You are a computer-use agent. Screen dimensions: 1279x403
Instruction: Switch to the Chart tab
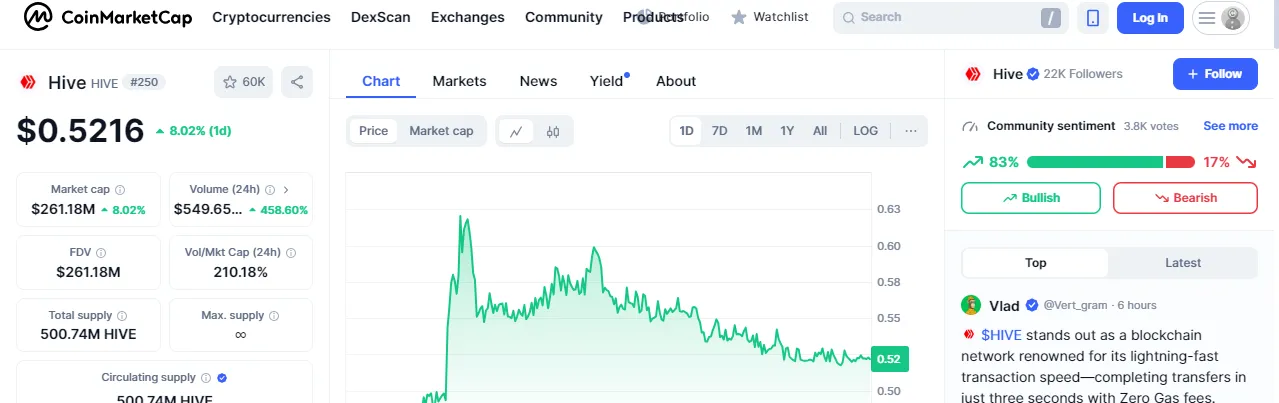(381, 81)
